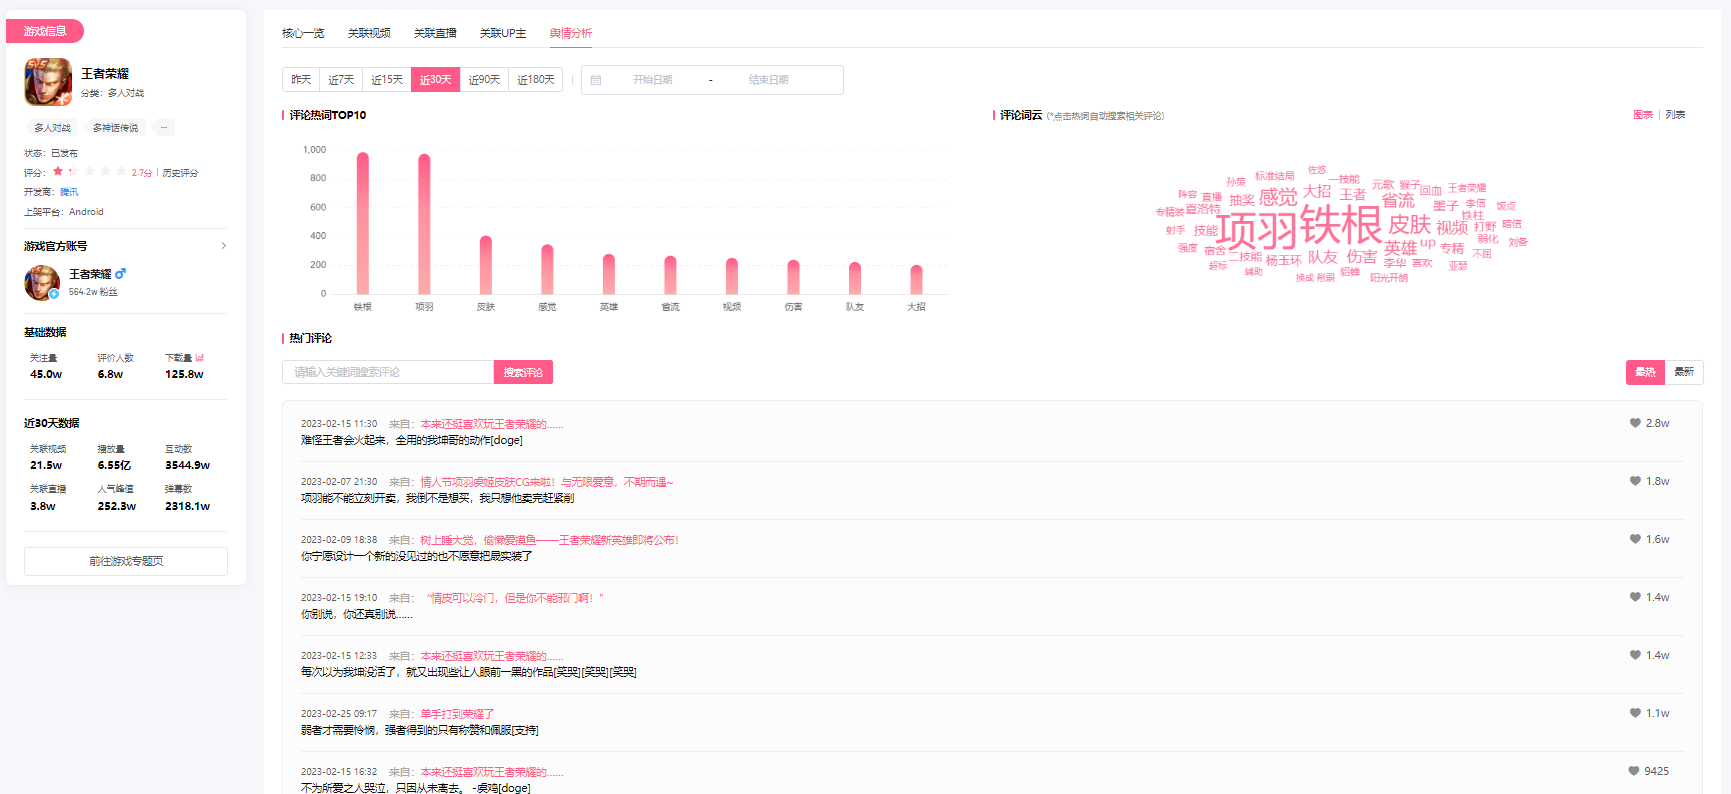The image size is (1731, 794).
Task: Click the heart icon with 1.8w likes
Action: coord(1635,481)
